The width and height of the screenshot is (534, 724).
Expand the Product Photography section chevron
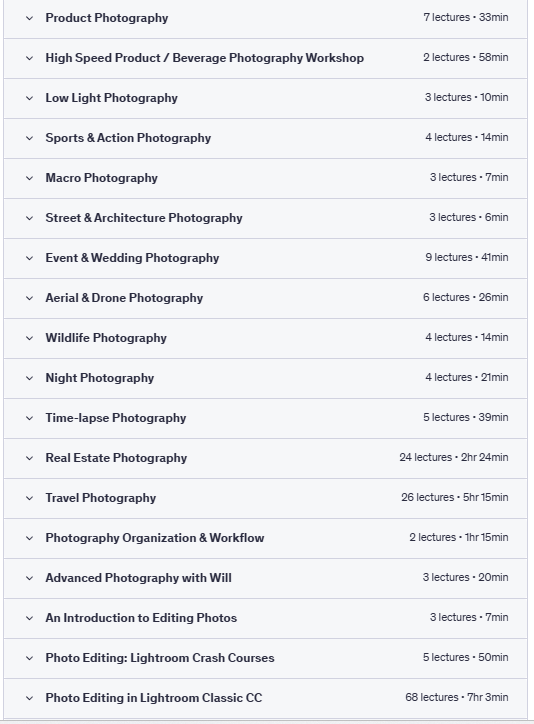(30, 18)
